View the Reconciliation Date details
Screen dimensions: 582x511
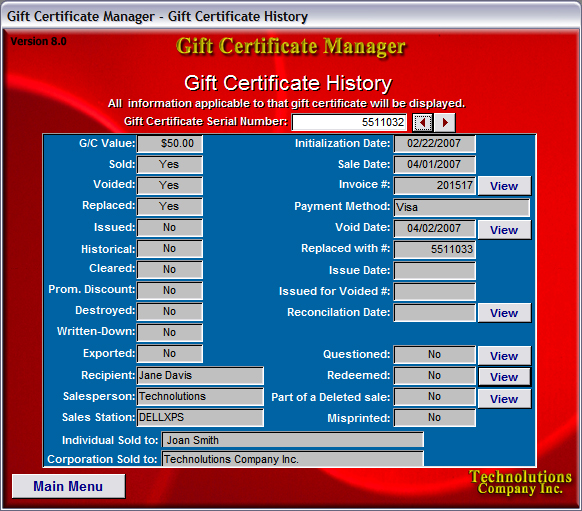pyautogui.click(x=504, y=313)
